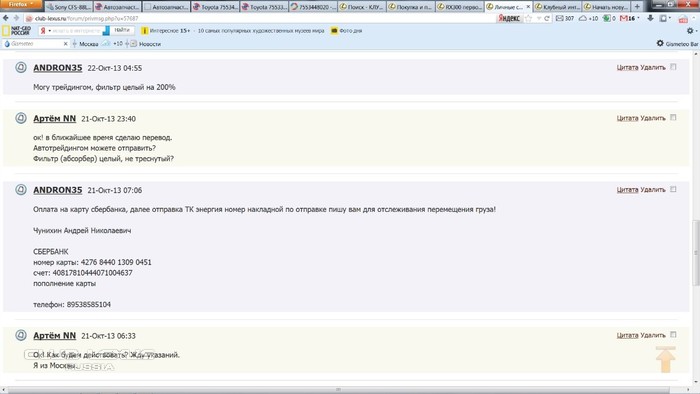This screenshot has height=394, width=700.
Task: Click the cloud weather icon showing +10
Action: [x=588, y=18]
